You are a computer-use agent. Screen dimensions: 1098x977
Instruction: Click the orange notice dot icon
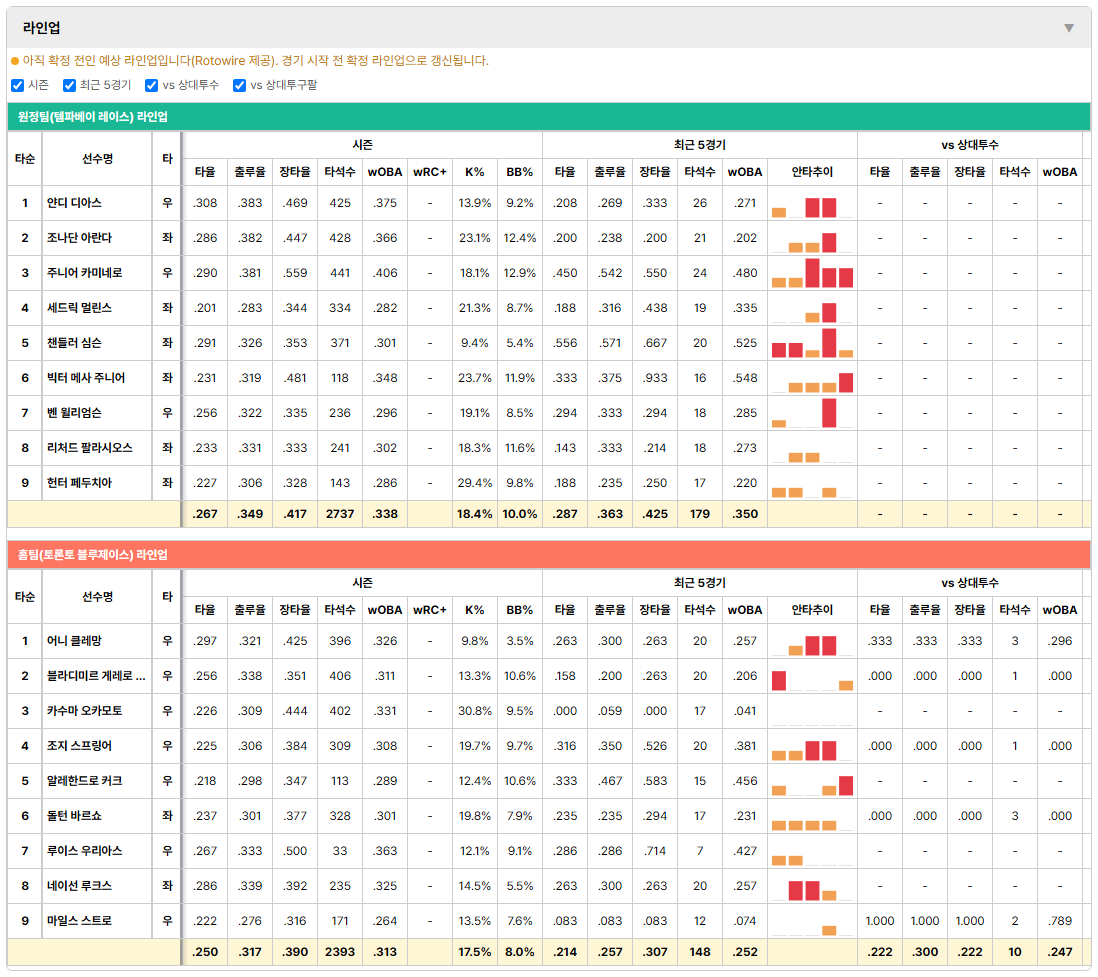[15, 61]
